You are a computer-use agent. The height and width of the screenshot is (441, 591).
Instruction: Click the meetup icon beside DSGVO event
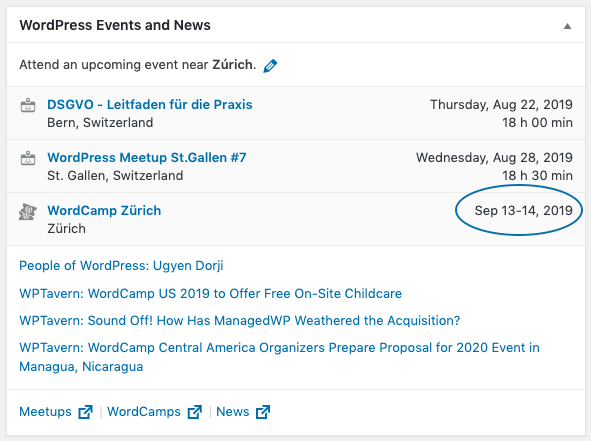(28, 105)
